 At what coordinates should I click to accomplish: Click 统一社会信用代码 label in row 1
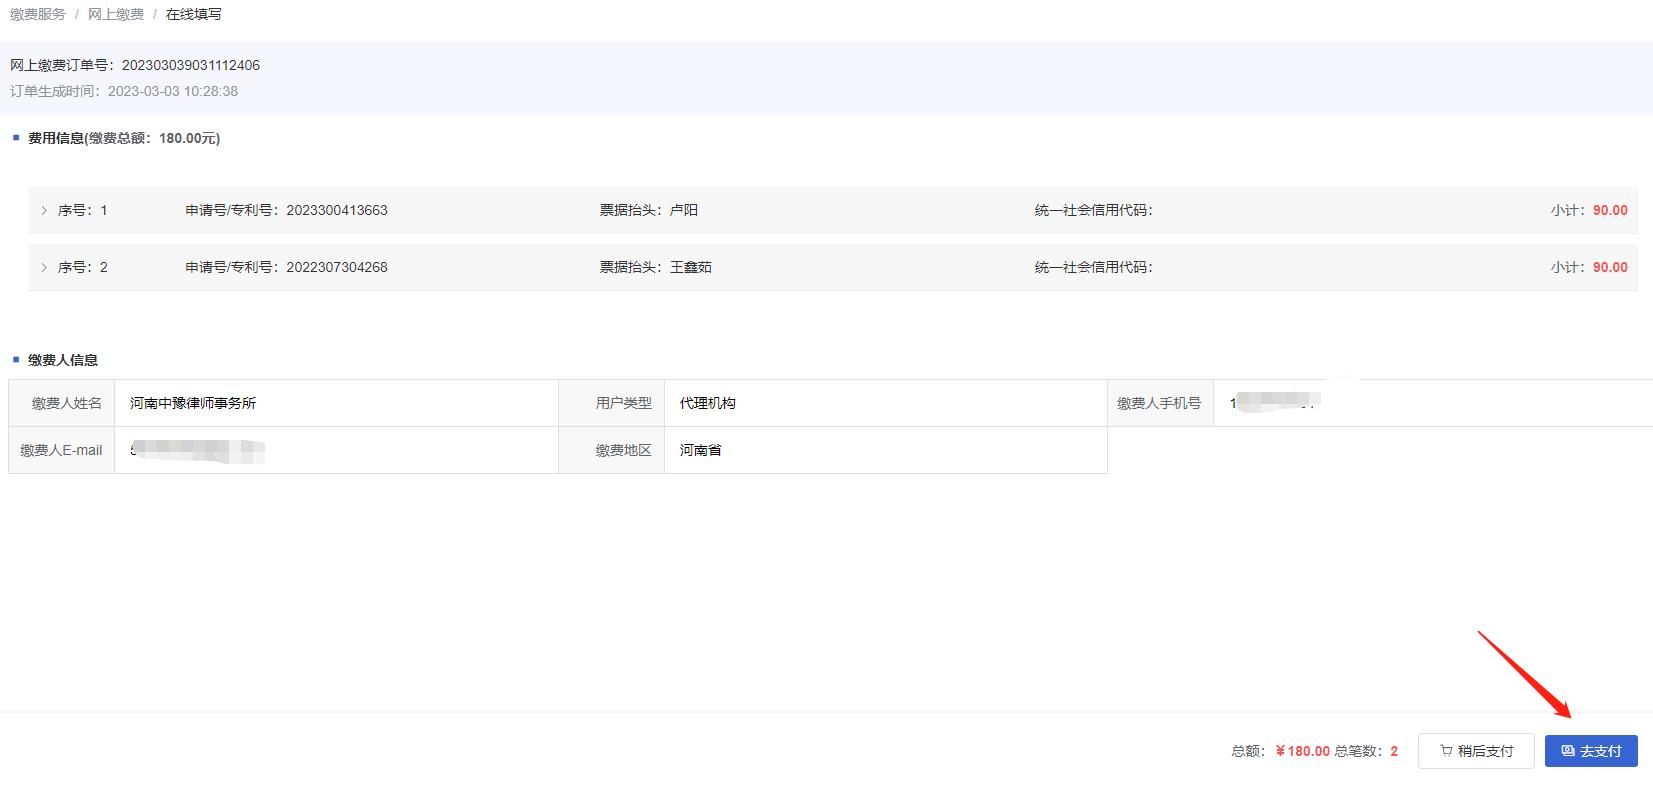pos(1094,210)
